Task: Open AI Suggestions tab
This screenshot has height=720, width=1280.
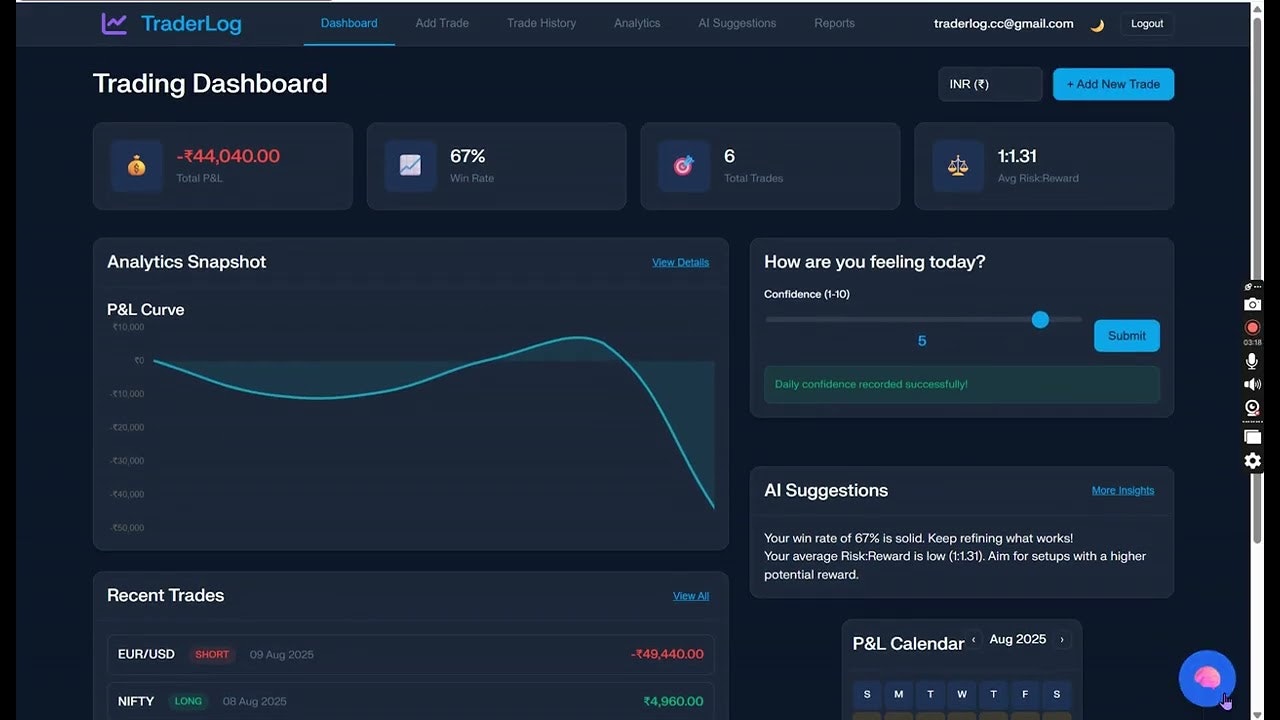Action: click(737, 23)
